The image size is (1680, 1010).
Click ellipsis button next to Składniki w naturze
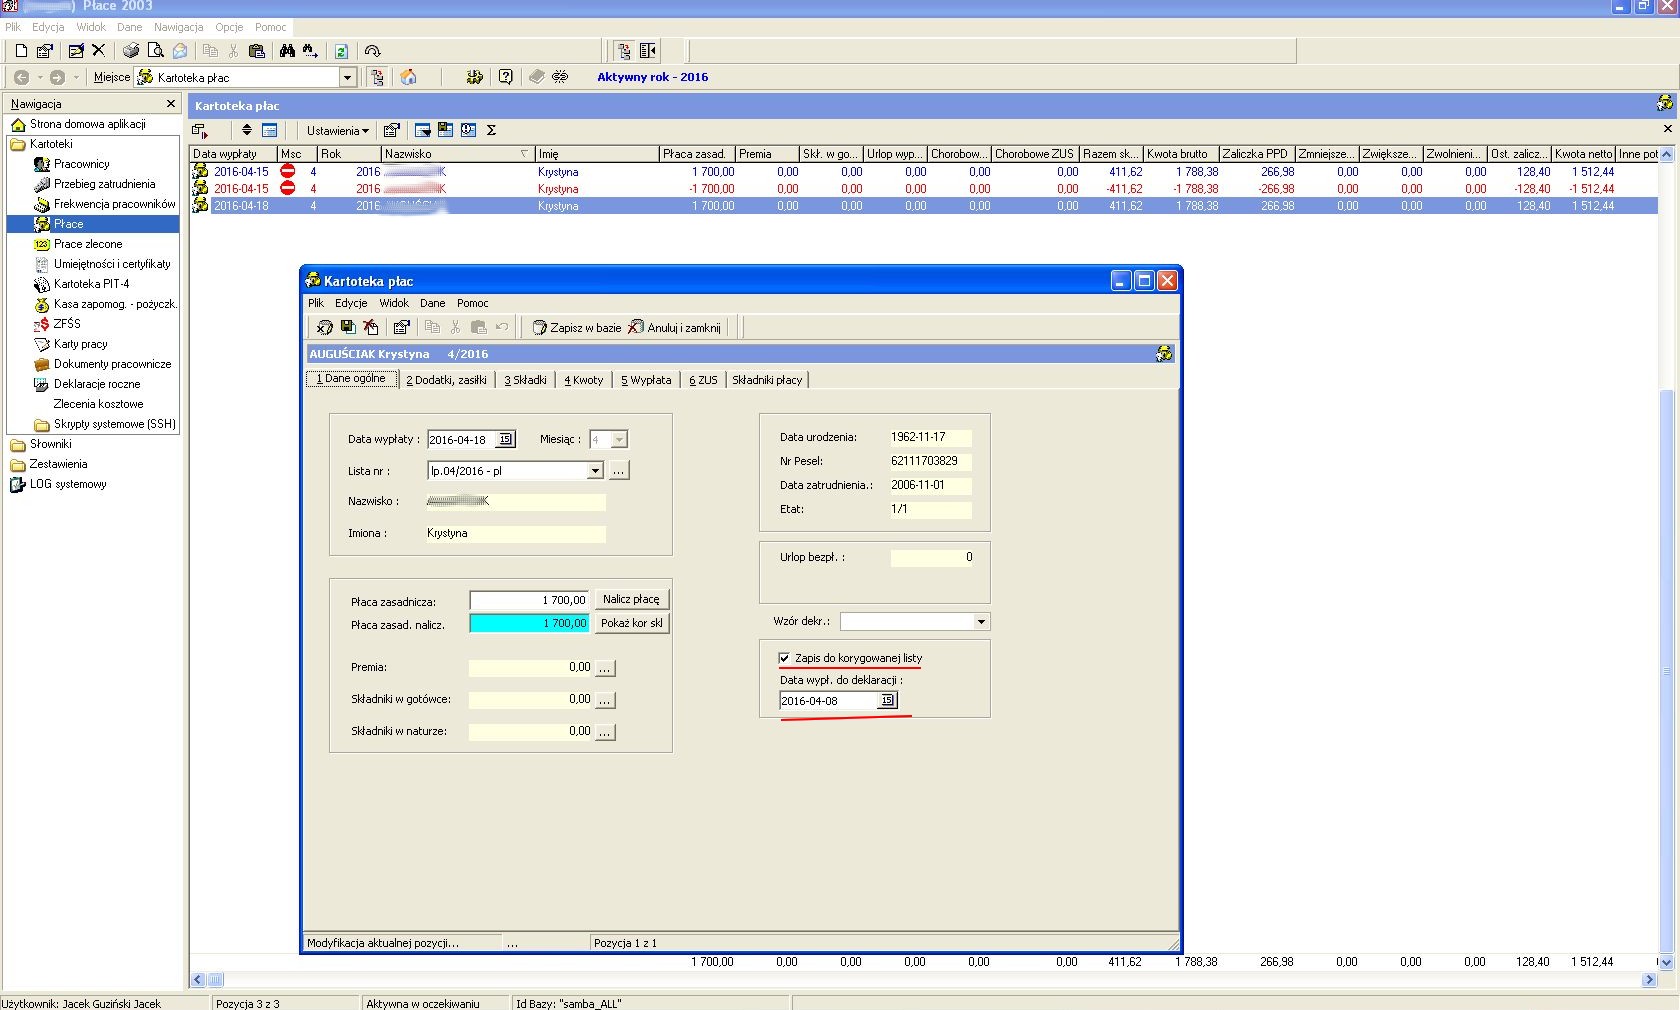pos(605,732)
